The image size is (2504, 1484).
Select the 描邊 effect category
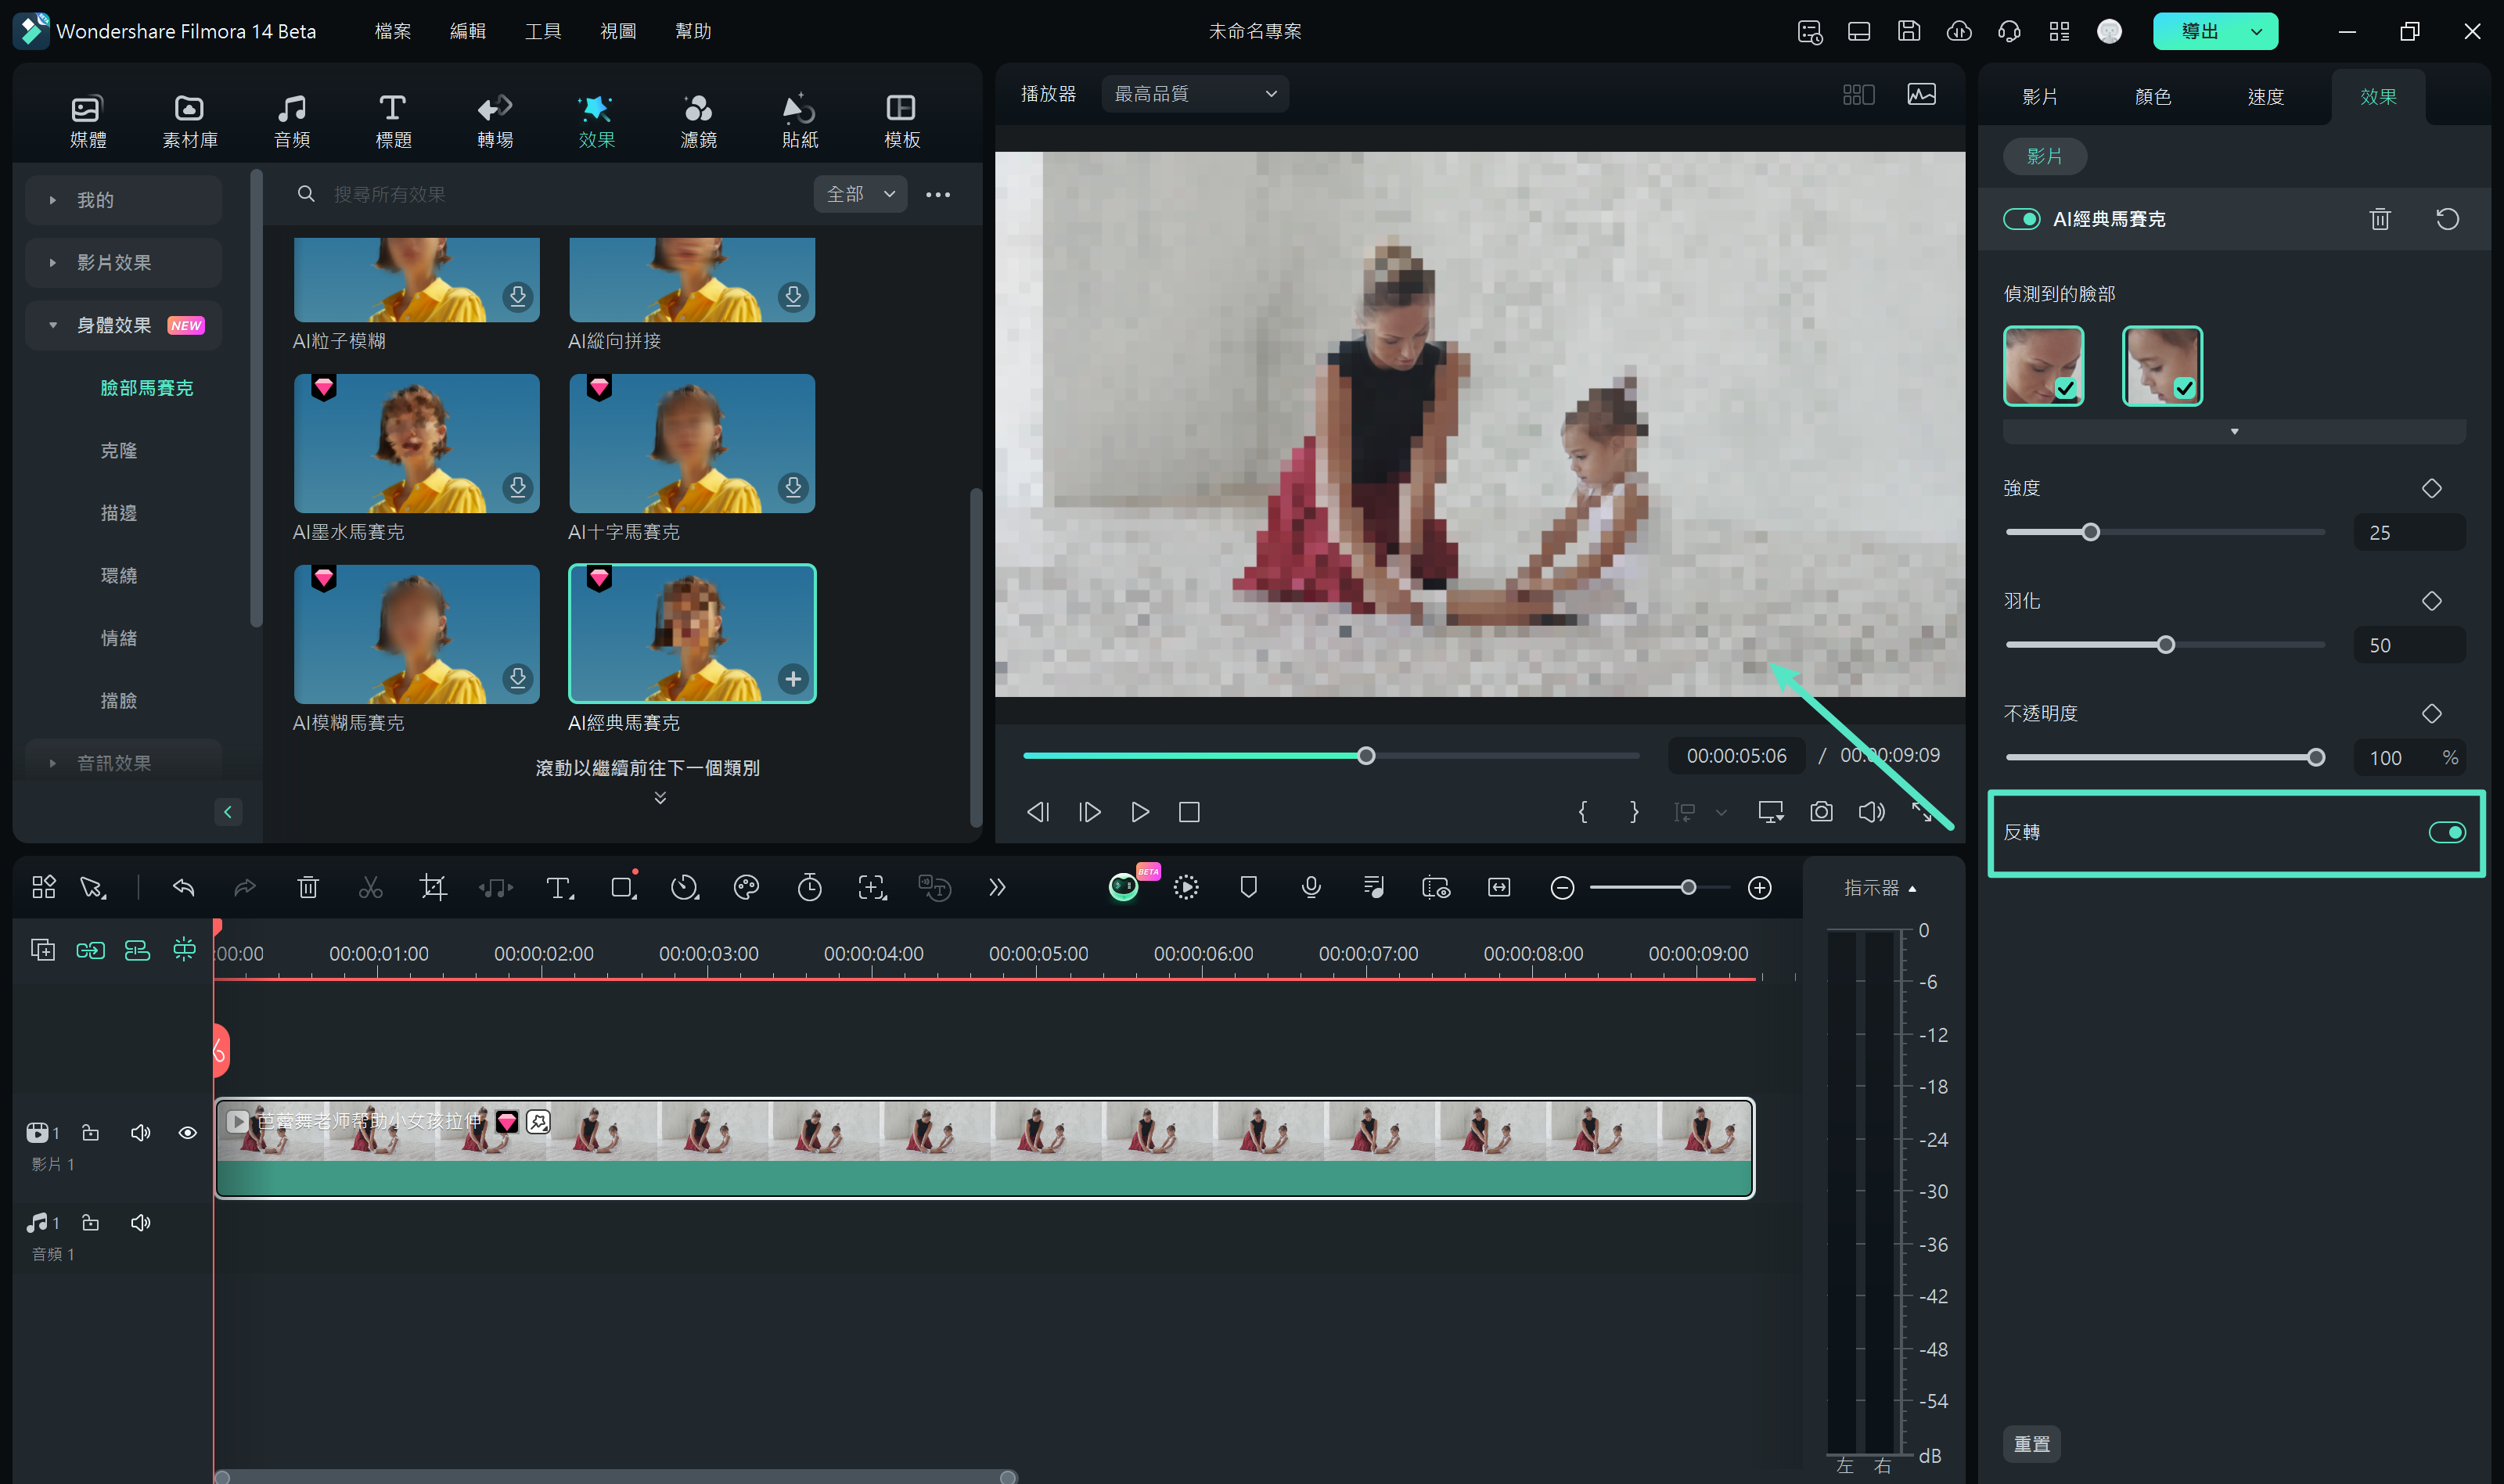click(x=119, y=513)
